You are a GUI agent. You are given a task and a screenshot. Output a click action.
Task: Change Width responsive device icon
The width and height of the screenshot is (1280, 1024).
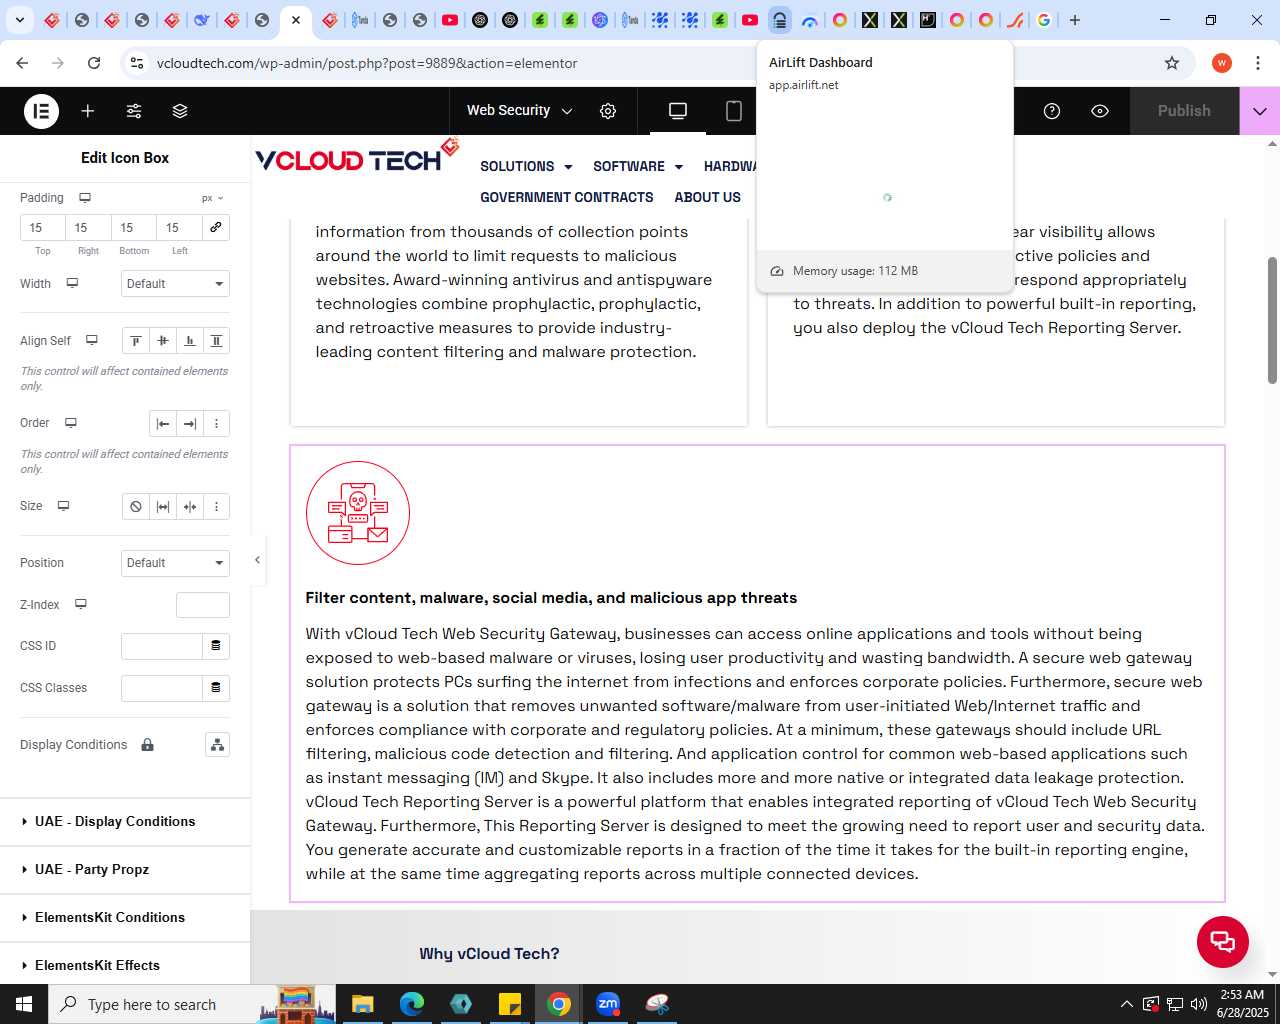tap(72, 283)
